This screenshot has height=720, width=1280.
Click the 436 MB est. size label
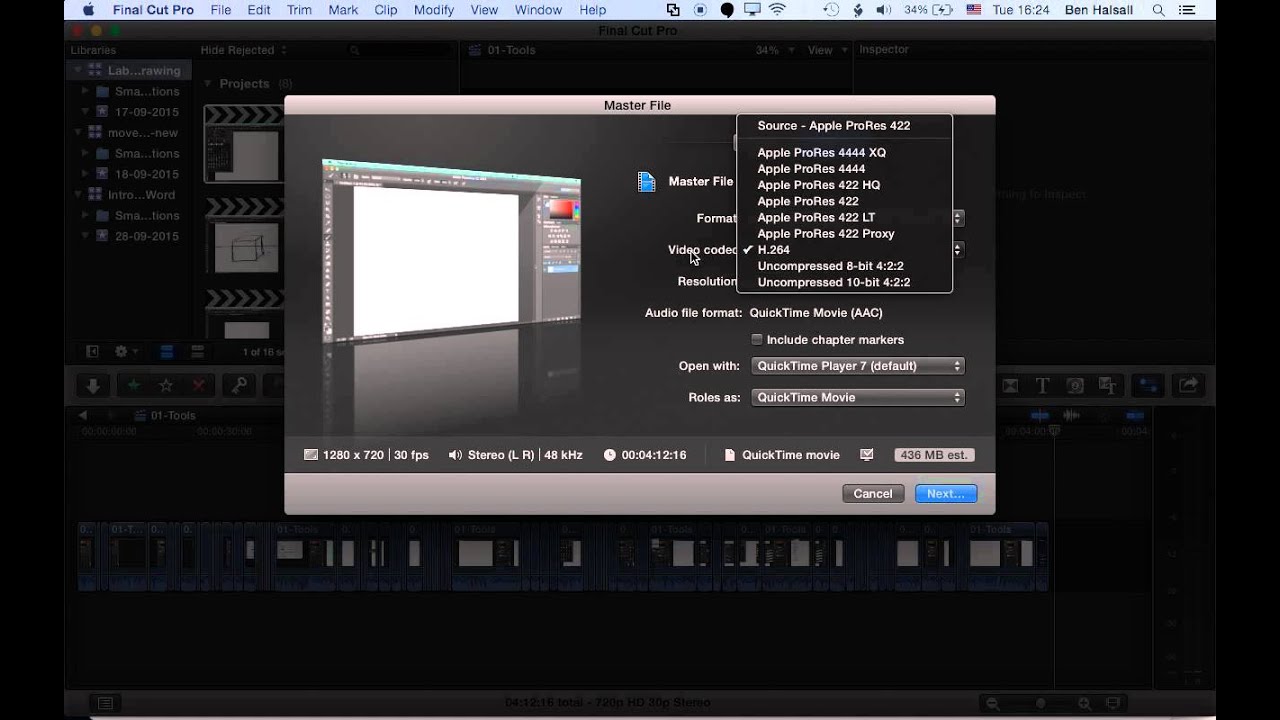point(934,455)
